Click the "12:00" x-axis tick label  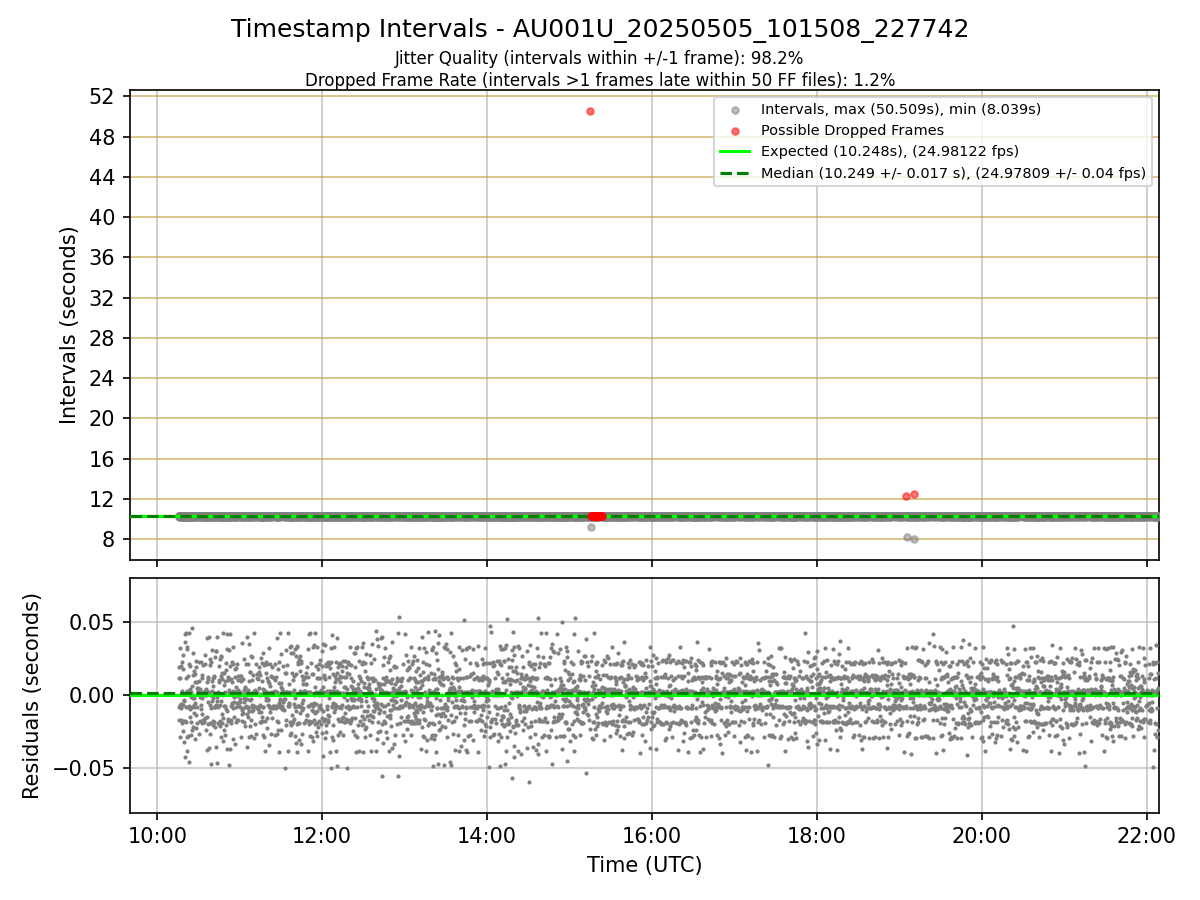click(322, 836)
